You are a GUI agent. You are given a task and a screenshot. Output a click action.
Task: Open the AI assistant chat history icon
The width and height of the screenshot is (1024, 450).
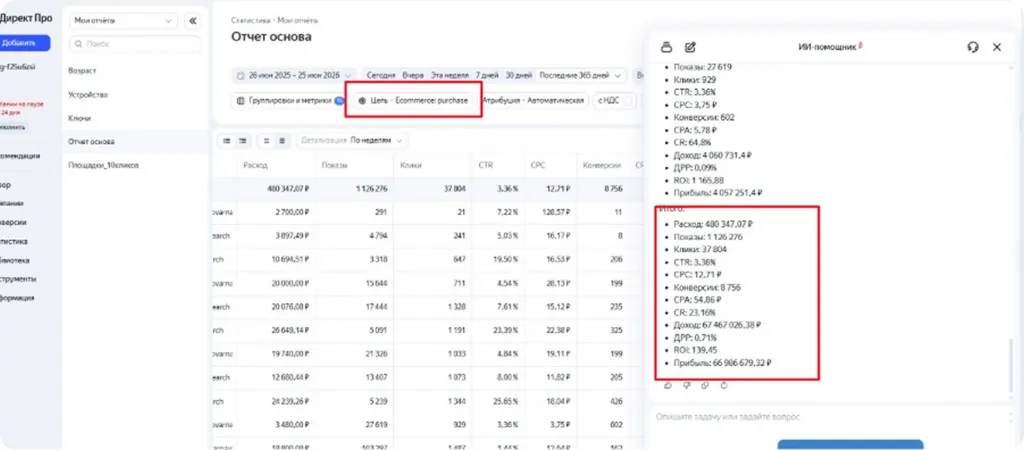(x=666, y=47)
